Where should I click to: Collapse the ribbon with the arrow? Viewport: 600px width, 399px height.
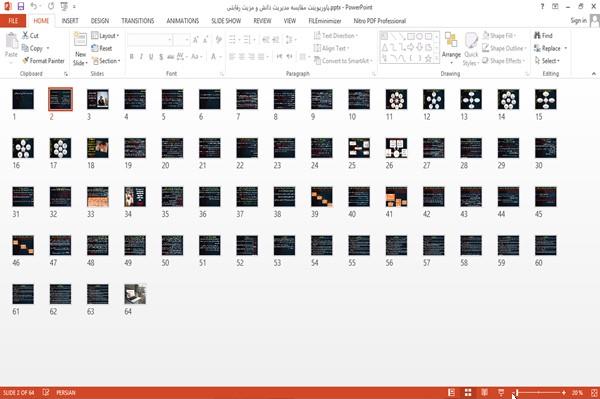click(593, 73)
